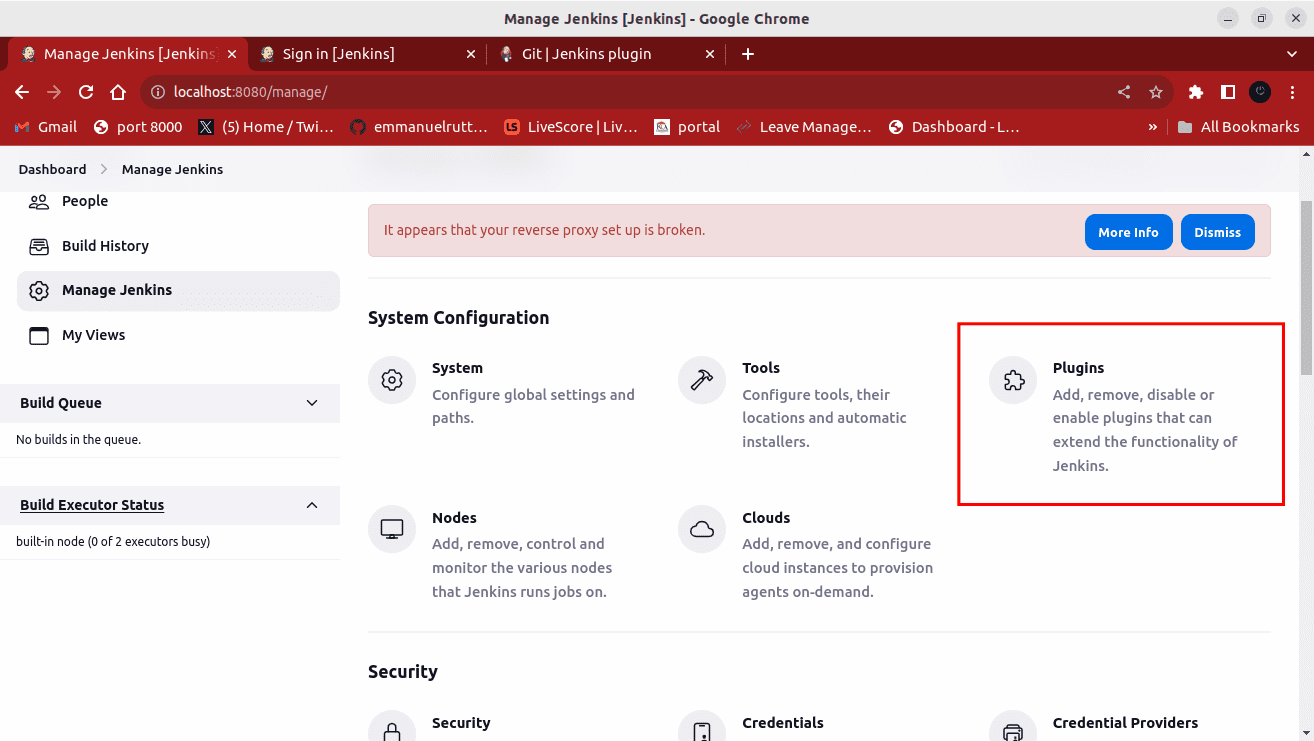
Task: Select the Nodes monitor icon
Action: (x=392, y=529)
